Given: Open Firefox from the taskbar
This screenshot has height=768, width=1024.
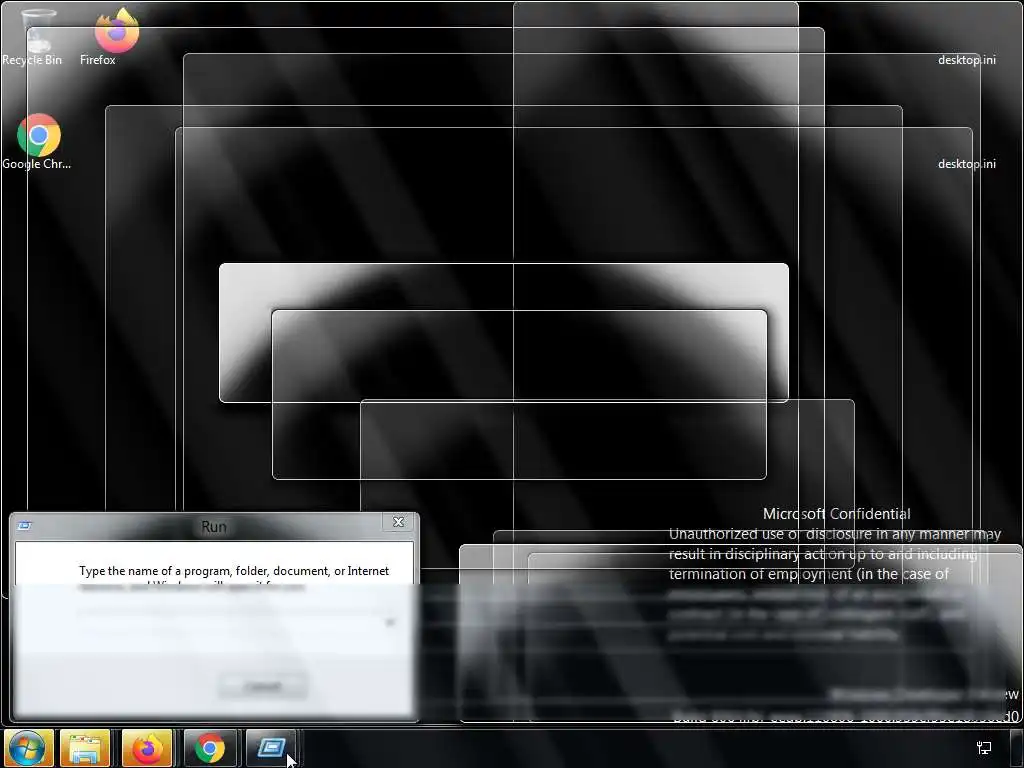Looking at the screenshot, I should [x=147, y=748].
